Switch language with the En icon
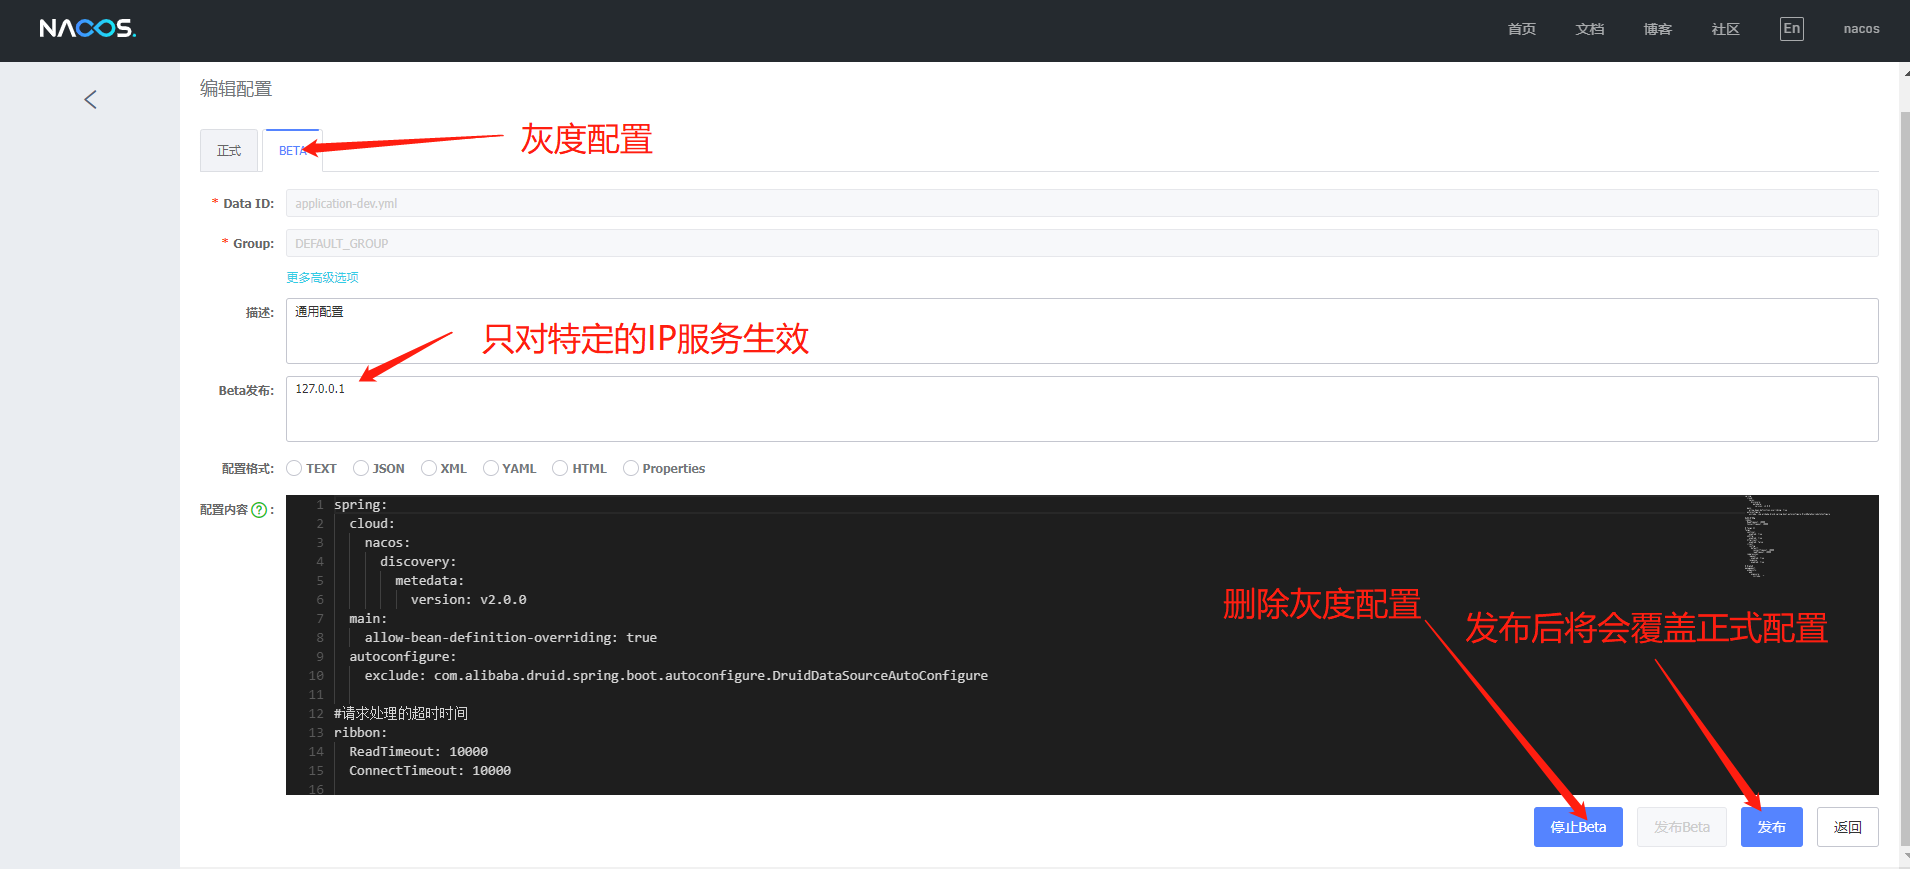Viewport: 1910px width, 869px height. click(1791, 29)
